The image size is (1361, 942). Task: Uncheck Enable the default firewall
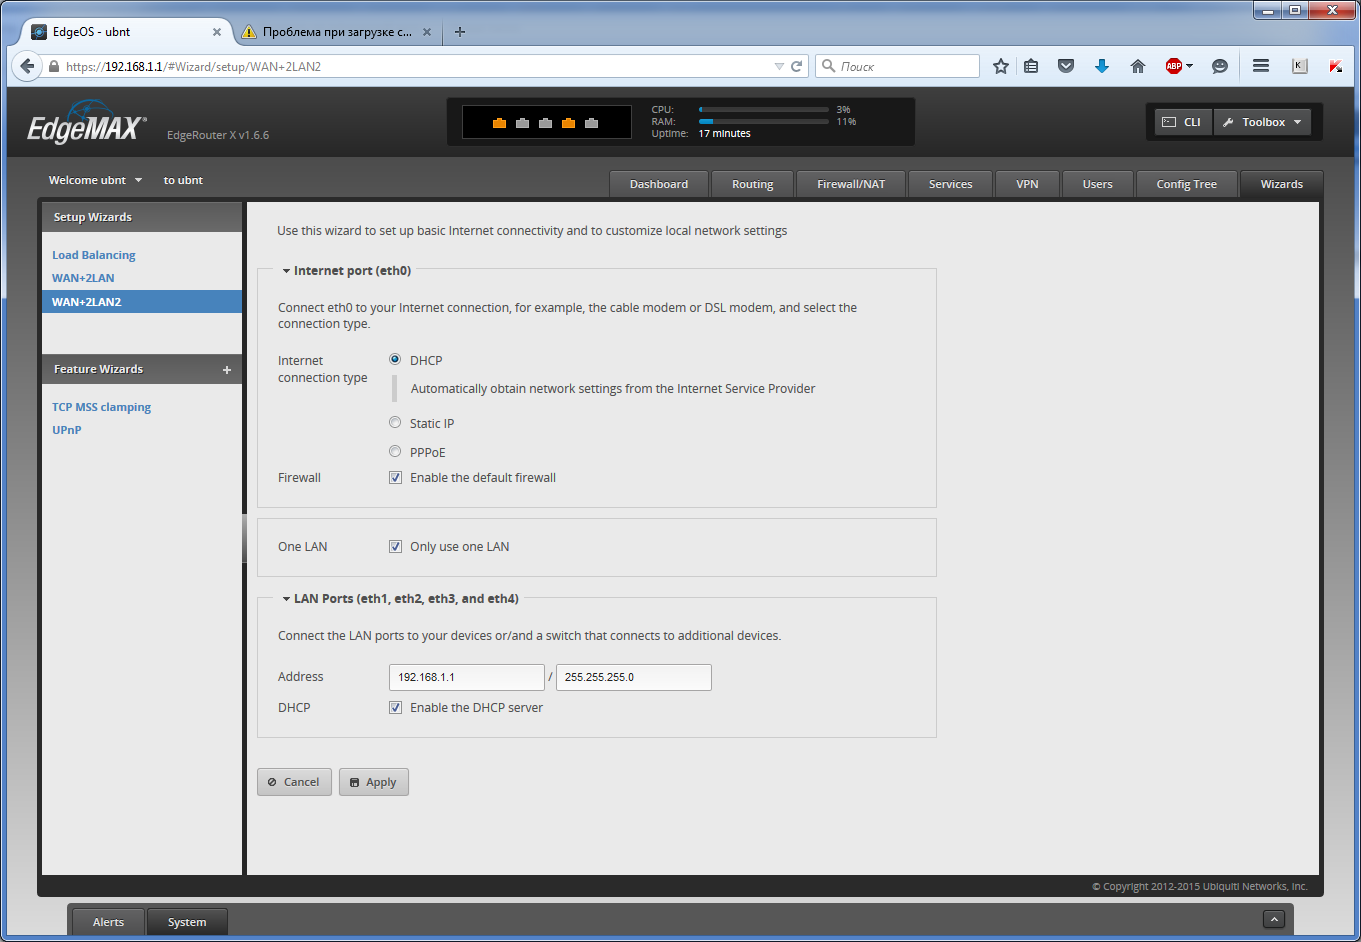(x=396, y=478)
